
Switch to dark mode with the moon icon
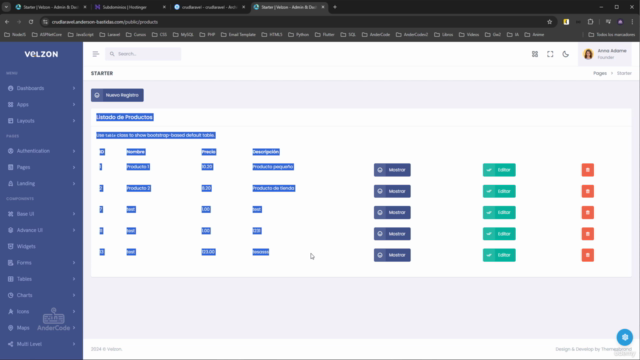(565, 54)
